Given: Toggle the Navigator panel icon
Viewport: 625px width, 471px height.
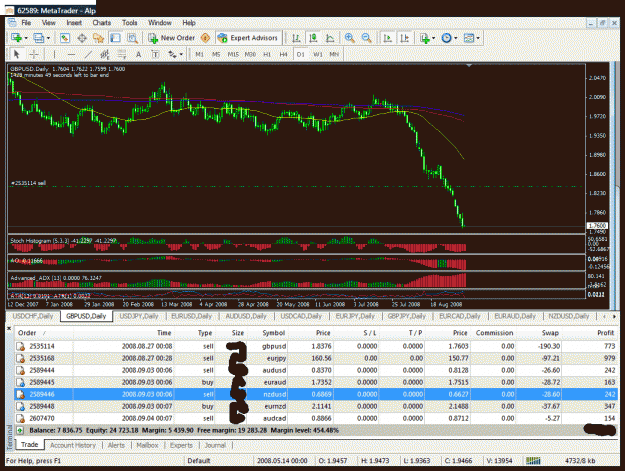Looking at the screenshot, I should (98, 38).
